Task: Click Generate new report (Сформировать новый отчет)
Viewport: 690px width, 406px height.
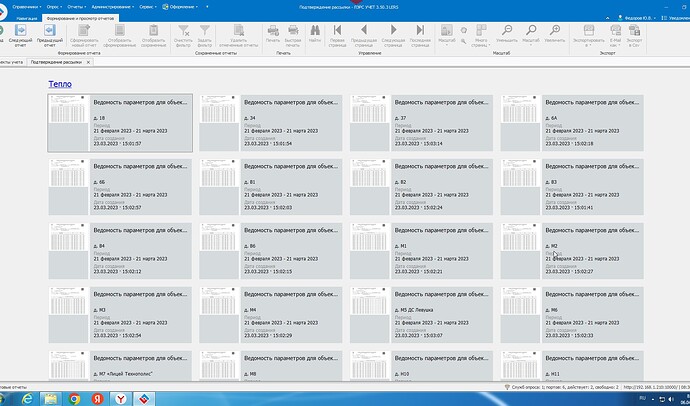Action: [x=84, y=35]
